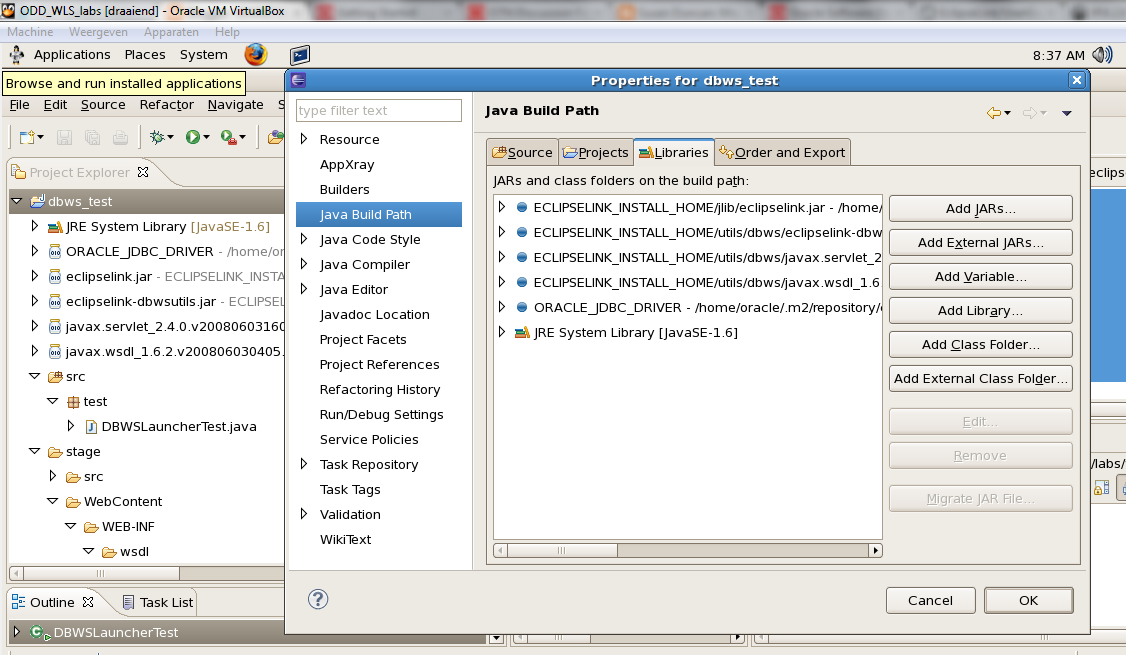The image size is (1126, 655).
Task: Open the Run configurations dropdown arrow
Action: click(206, 137)
